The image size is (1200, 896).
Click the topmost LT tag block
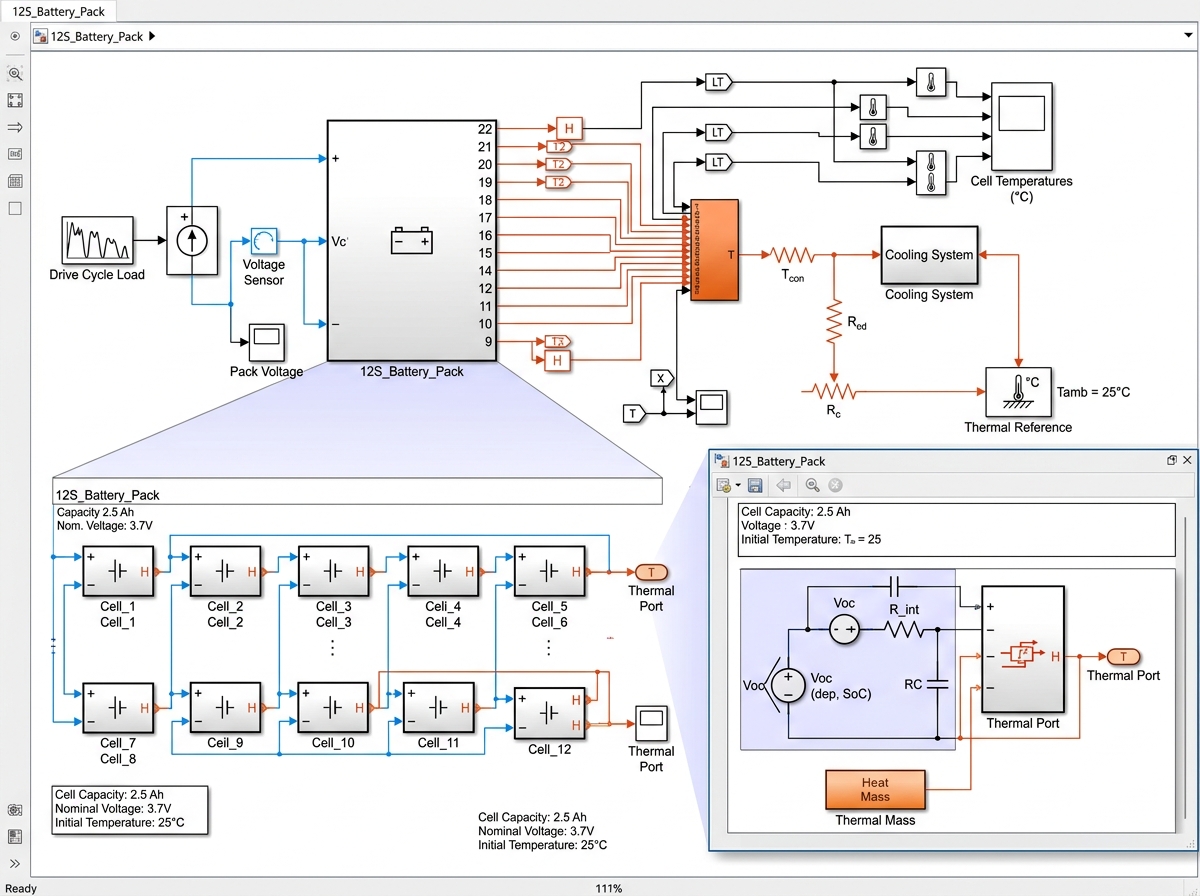pyautogui.click(x=718, y=82)
